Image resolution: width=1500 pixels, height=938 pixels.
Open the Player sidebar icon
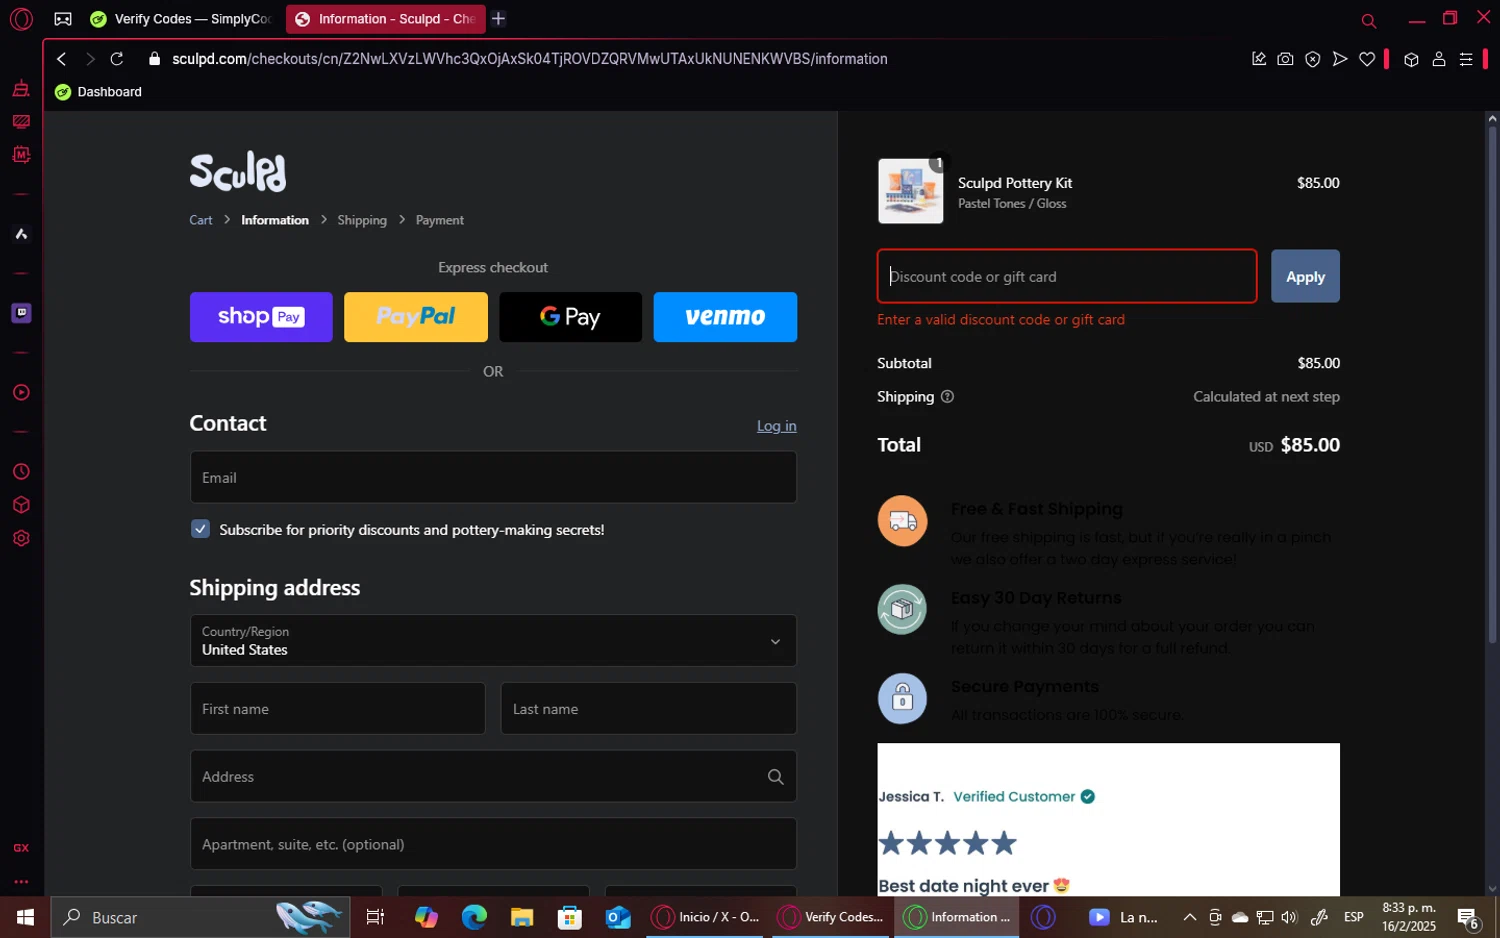(x=21, y=393)
